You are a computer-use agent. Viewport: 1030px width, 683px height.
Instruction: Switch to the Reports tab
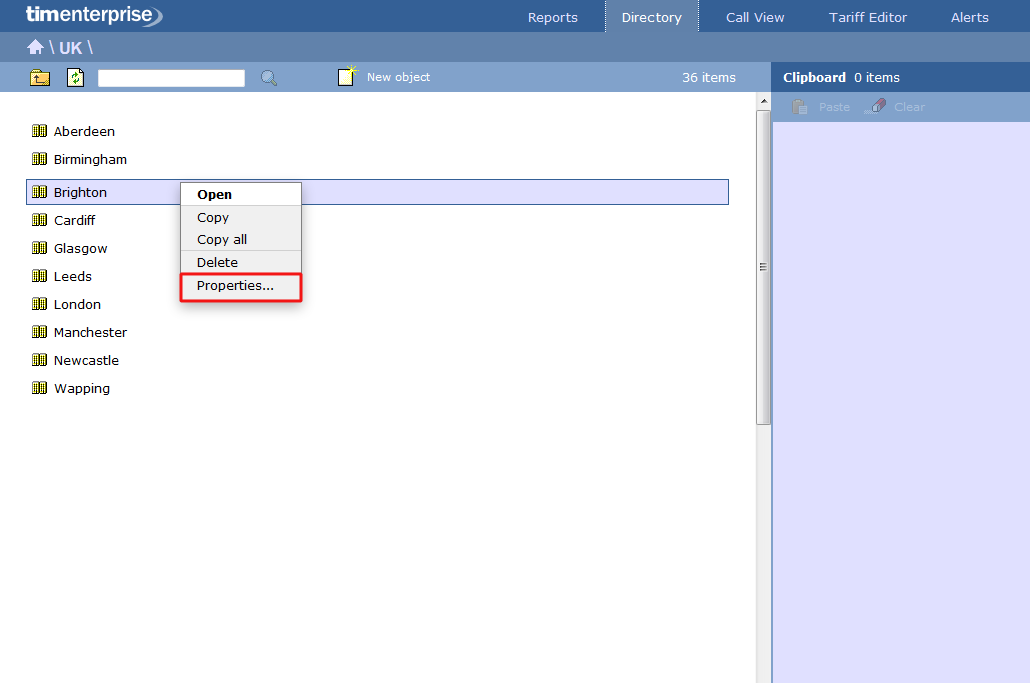(553, 17)
